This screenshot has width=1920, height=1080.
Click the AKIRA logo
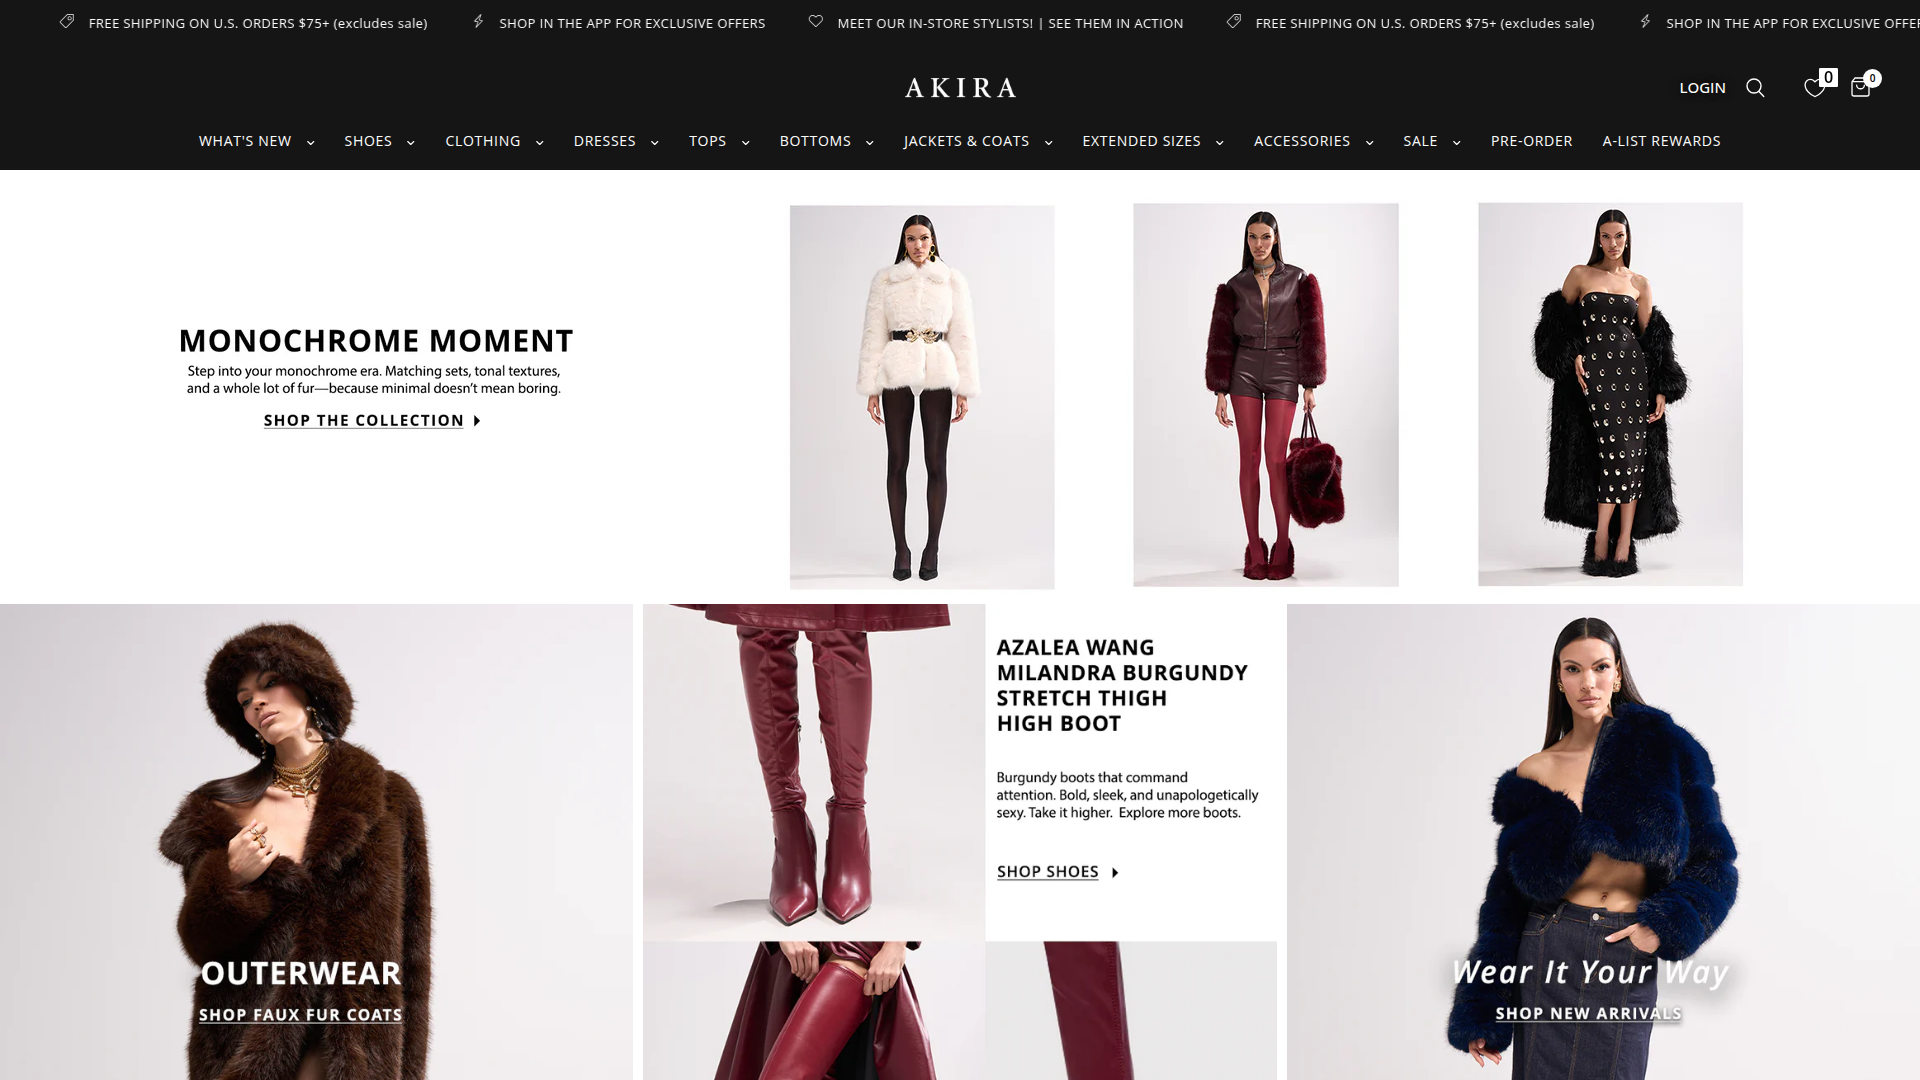[960, 88]
